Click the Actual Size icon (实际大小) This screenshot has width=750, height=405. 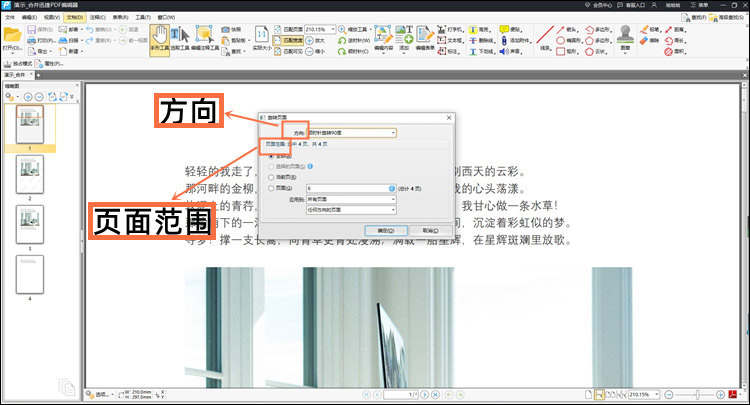tap(262, 35)
